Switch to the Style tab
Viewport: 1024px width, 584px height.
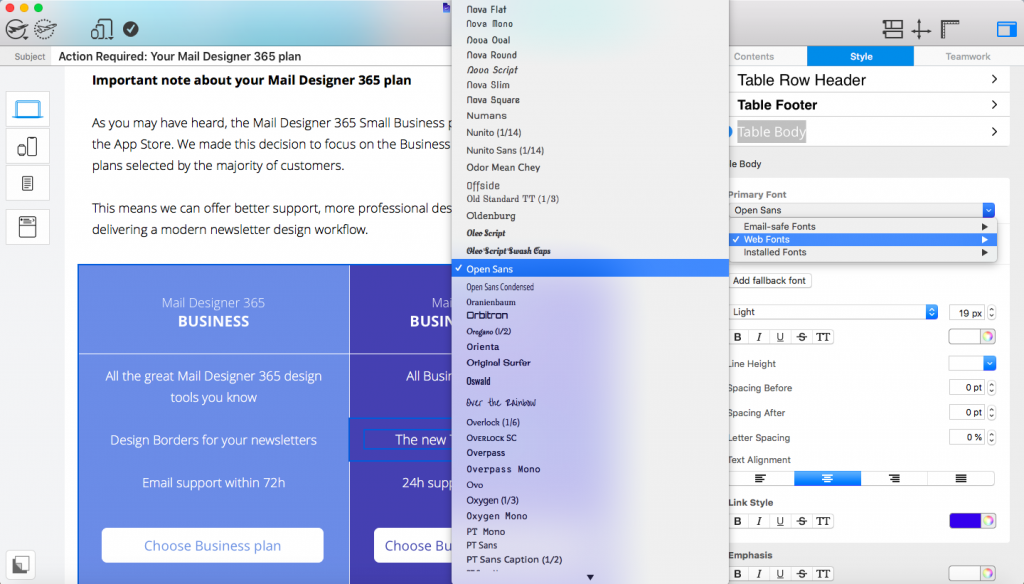(x=861, y=57)
